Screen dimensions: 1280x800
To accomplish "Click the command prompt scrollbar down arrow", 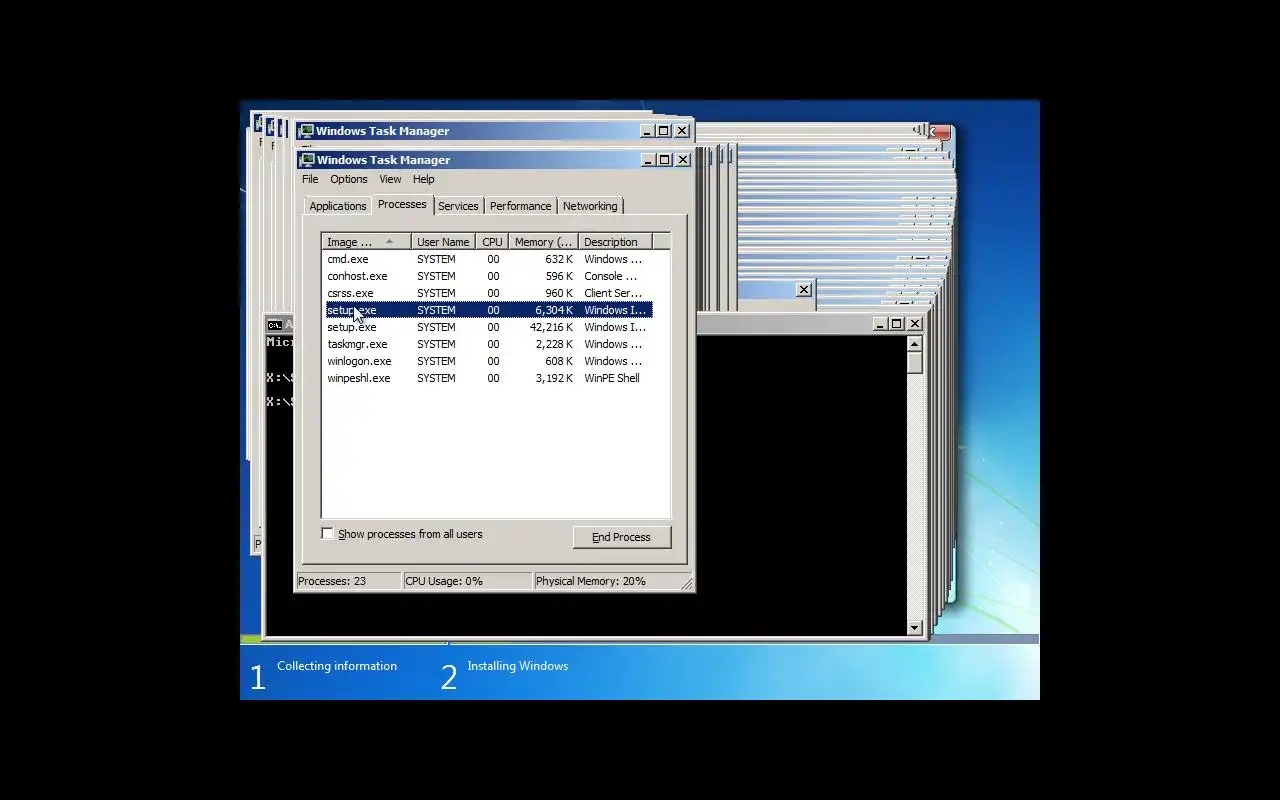I will coord(914,628).
